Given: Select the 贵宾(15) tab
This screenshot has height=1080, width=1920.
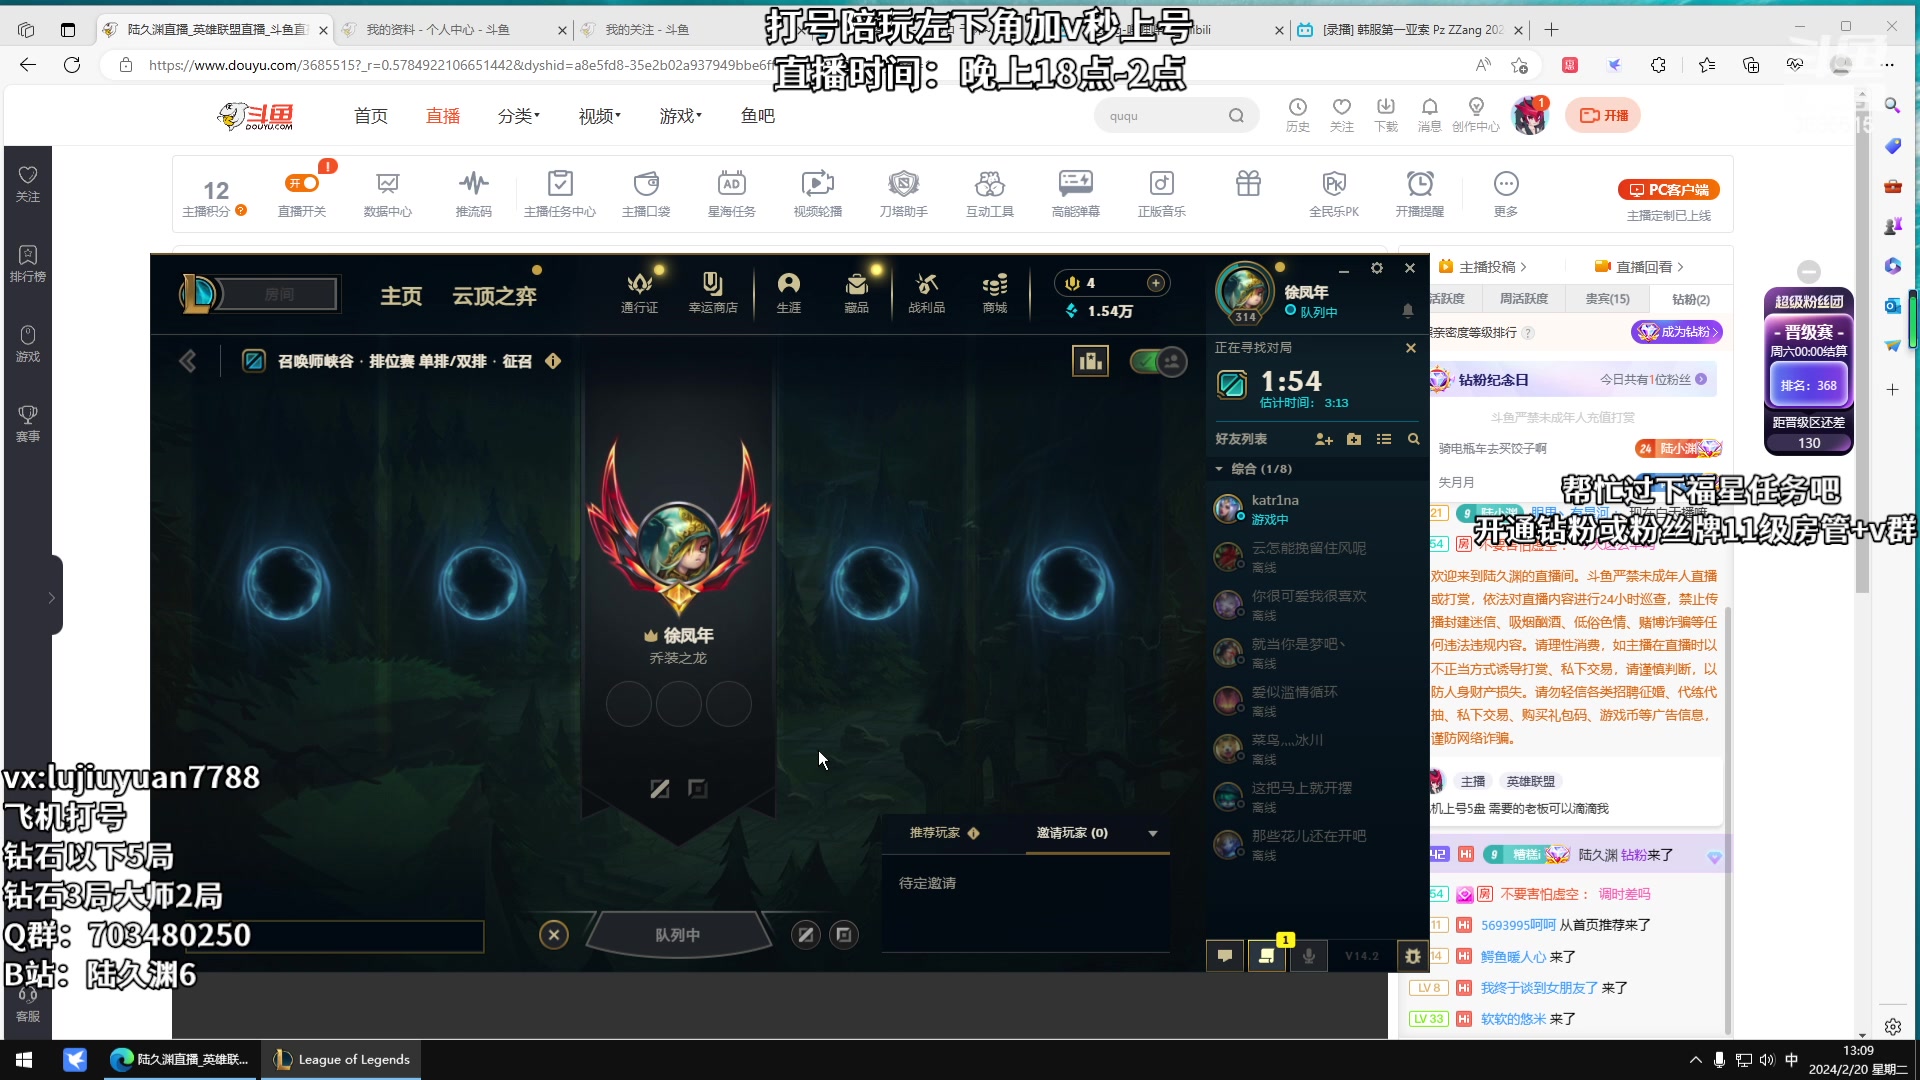Looking at the screenshot, I should click(1607, 299).
